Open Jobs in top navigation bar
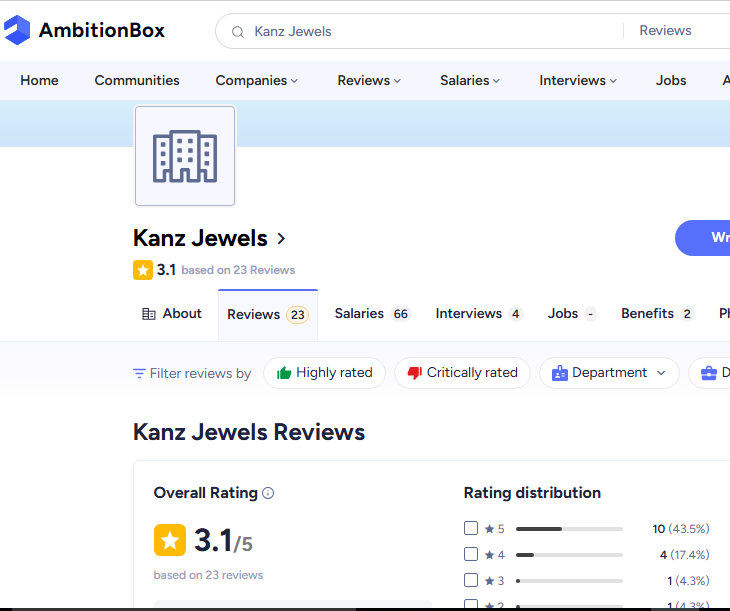The height and width of the screenshot is (611, 730). (x=671, y=81)
